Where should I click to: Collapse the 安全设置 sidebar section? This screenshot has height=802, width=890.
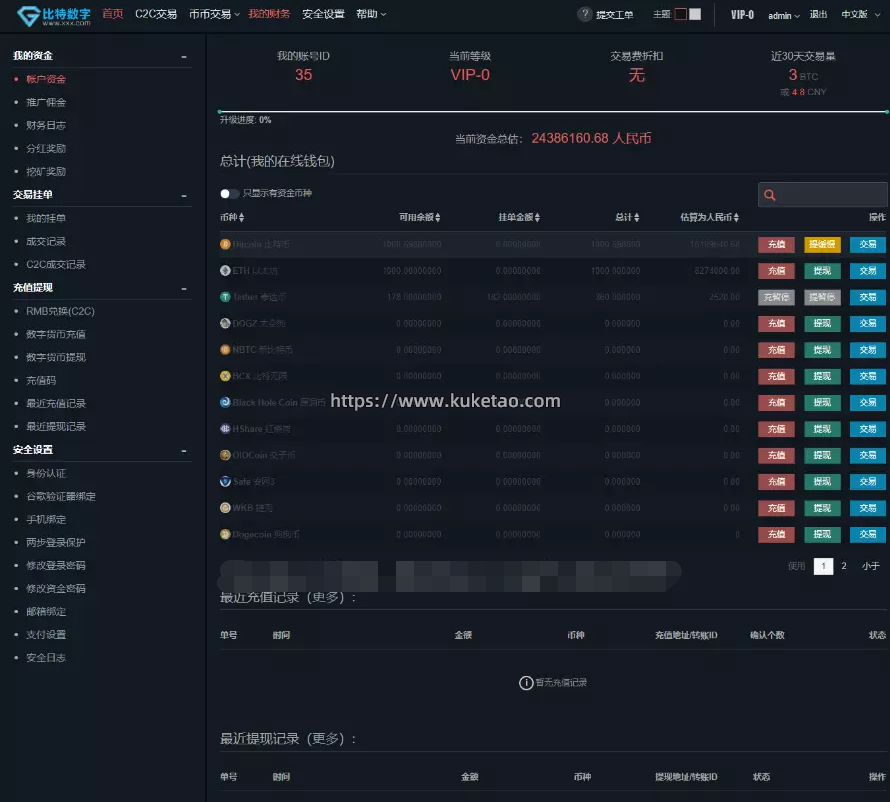pos(184,451)
